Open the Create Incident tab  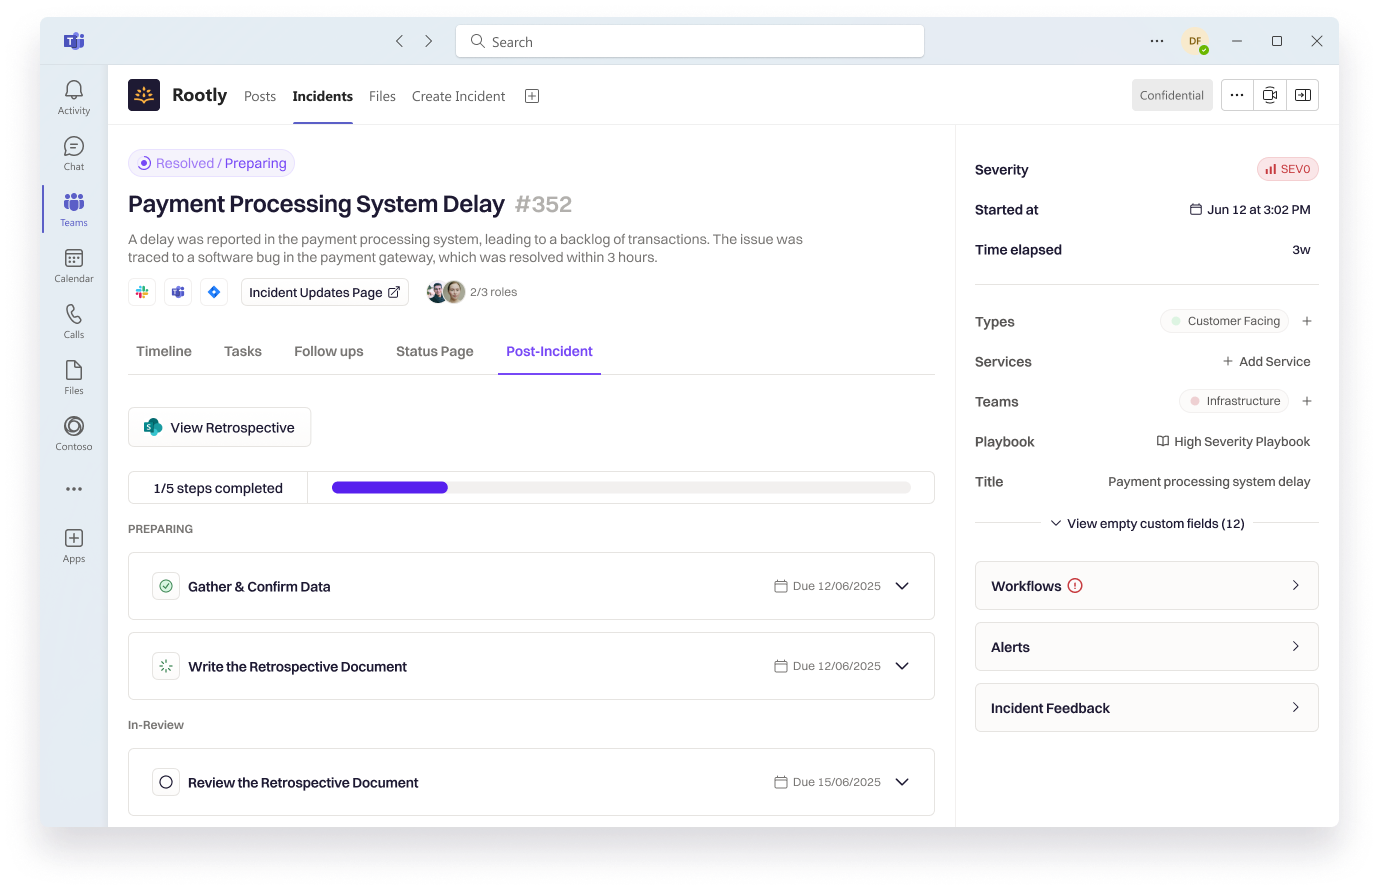click(x=458, y=96)
